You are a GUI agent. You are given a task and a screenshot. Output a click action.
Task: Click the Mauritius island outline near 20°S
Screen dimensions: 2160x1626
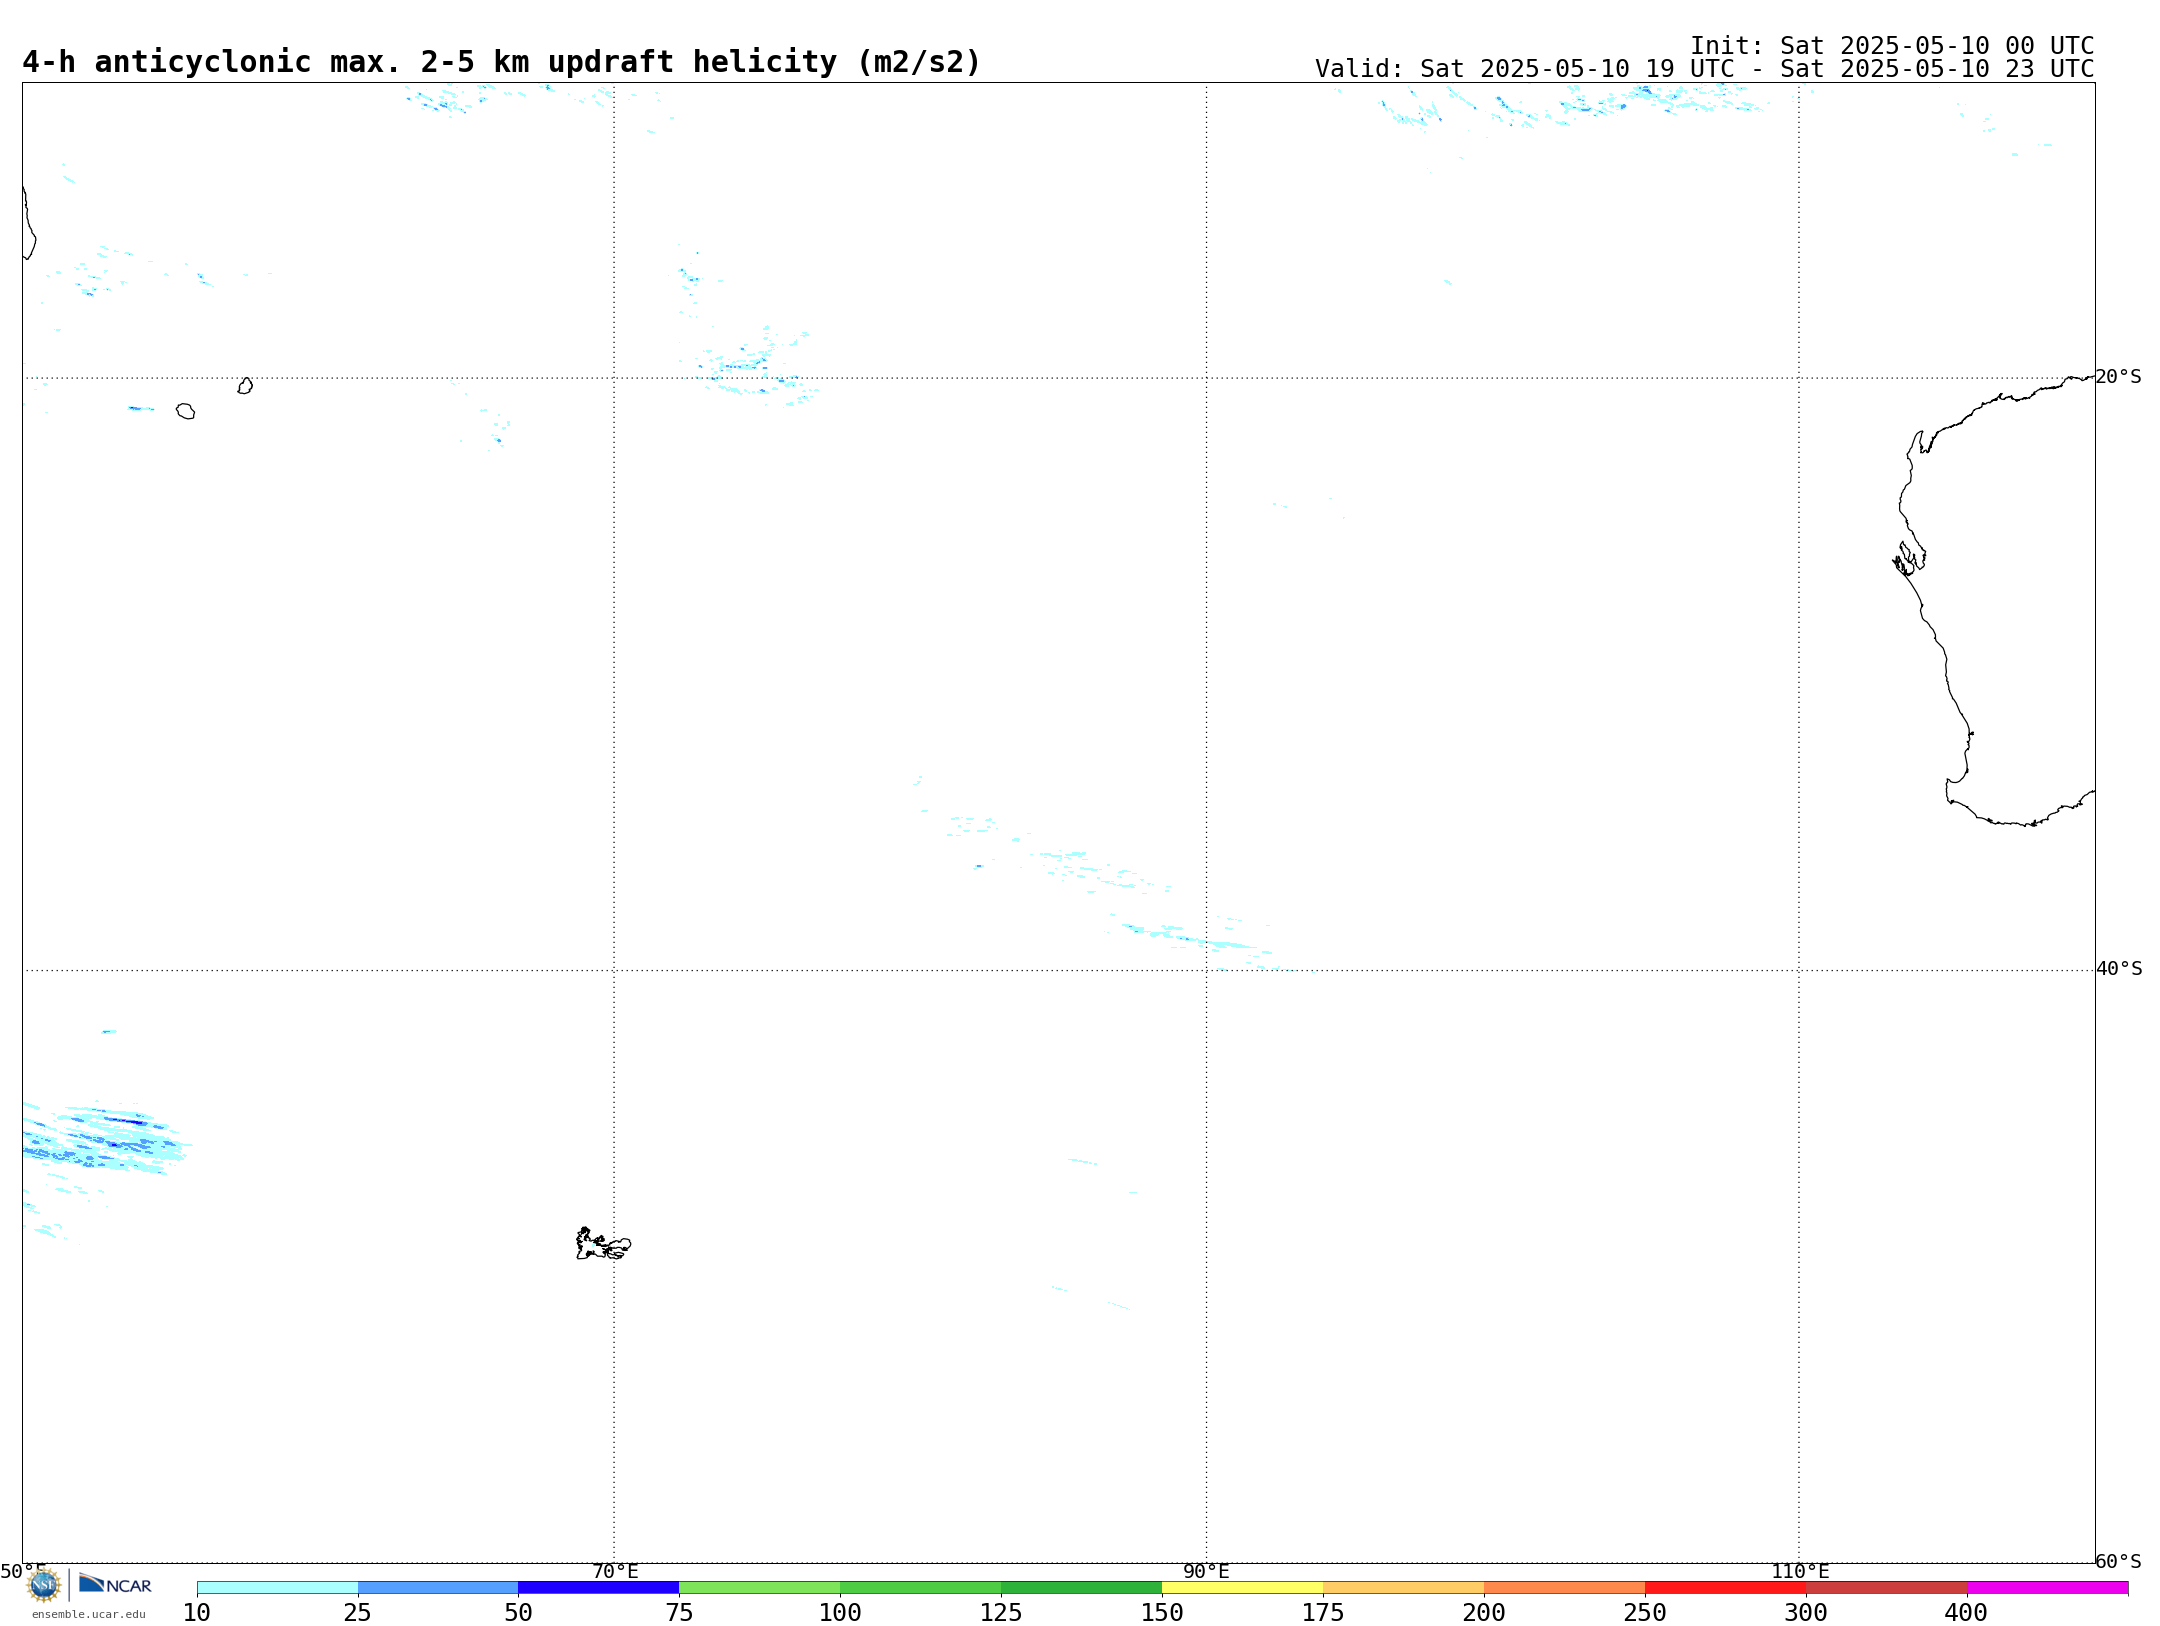245,386
